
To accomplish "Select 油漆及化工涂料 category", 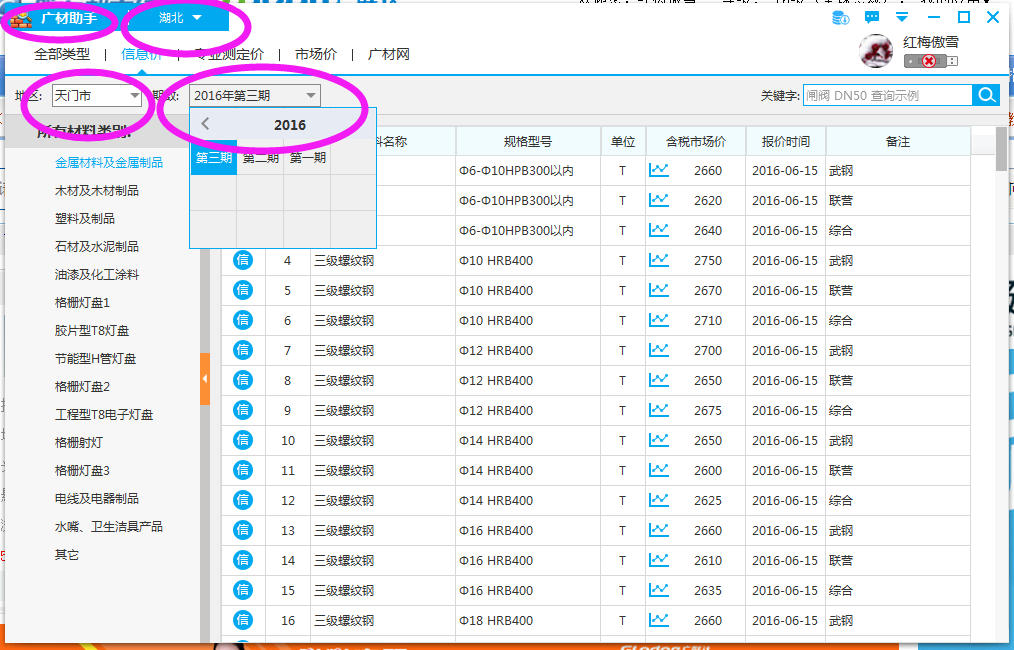I will [96, 275].
